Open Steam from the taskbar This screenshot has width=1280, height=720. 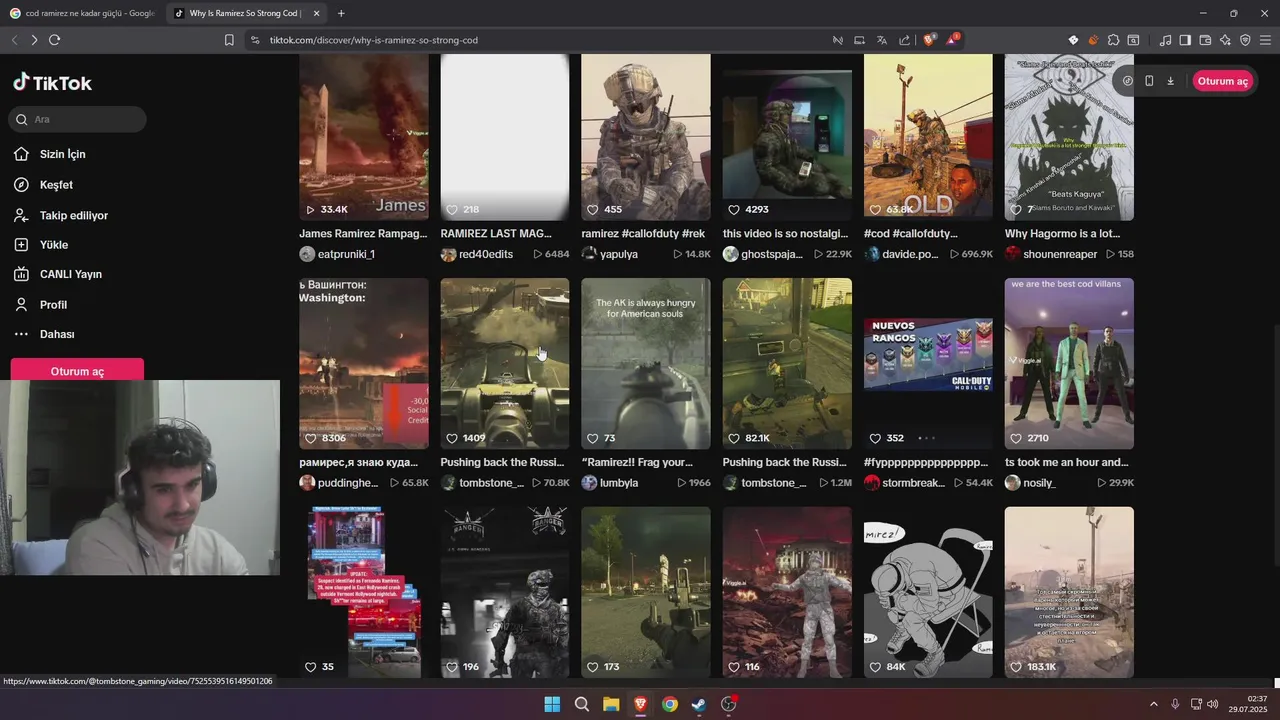(699, 704)
